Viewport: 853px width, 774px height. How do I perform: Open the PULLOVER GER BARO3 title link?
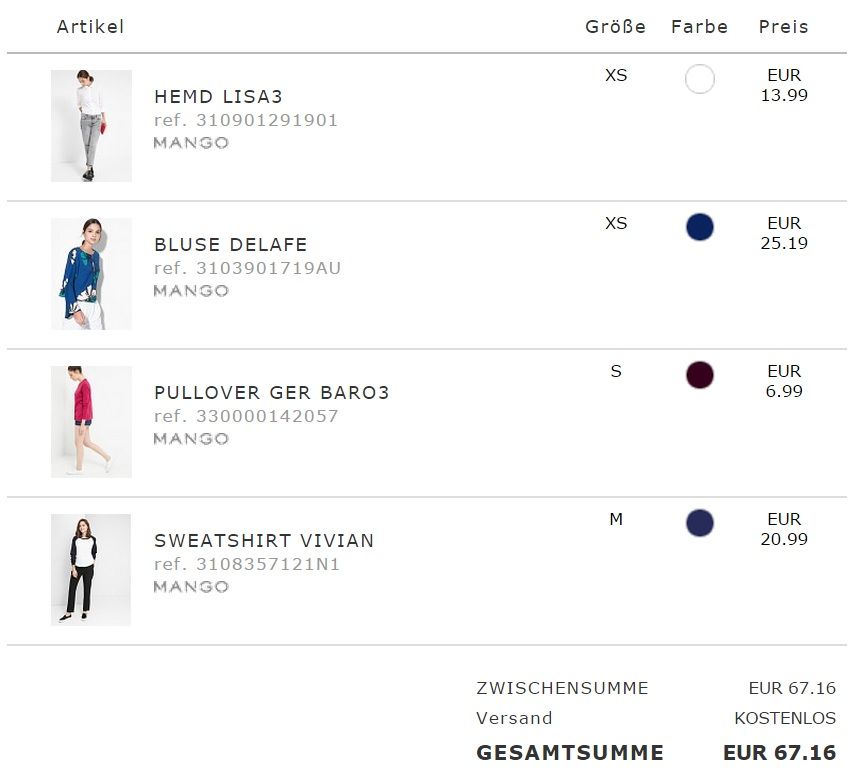272,393
